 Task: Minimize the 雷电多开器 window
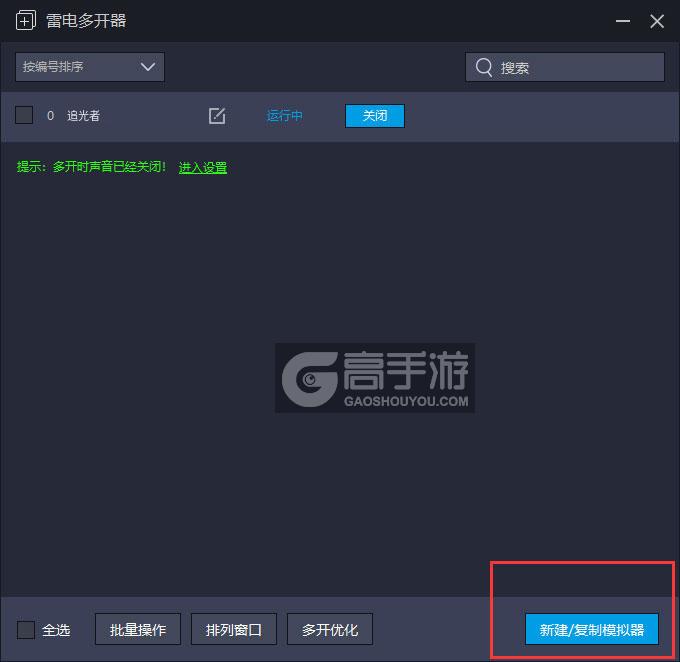[623, 21]
